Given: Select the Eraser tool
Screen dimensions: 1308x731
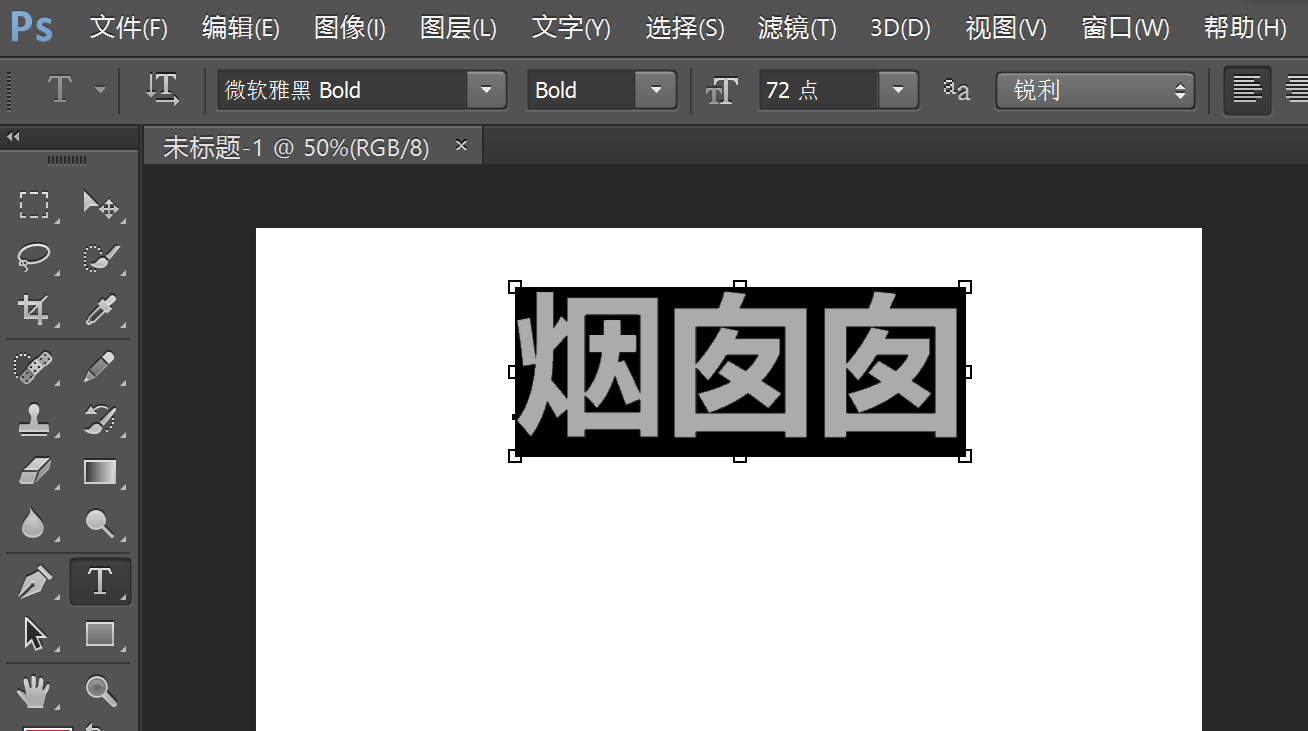Looking at the screenshot, I should point(34,471).
